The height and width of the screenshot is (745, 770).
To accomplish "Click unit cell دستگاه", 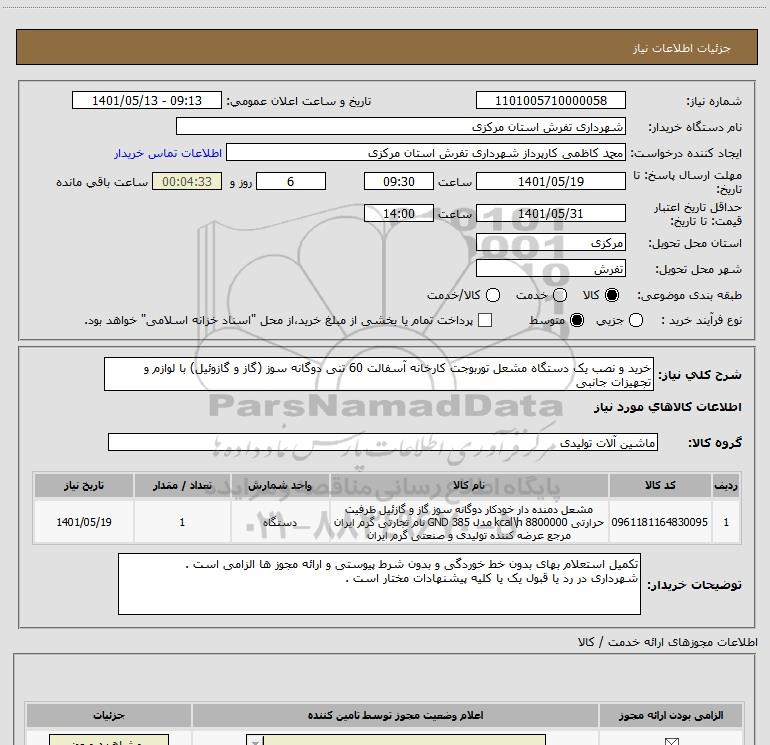I will 280,522.
